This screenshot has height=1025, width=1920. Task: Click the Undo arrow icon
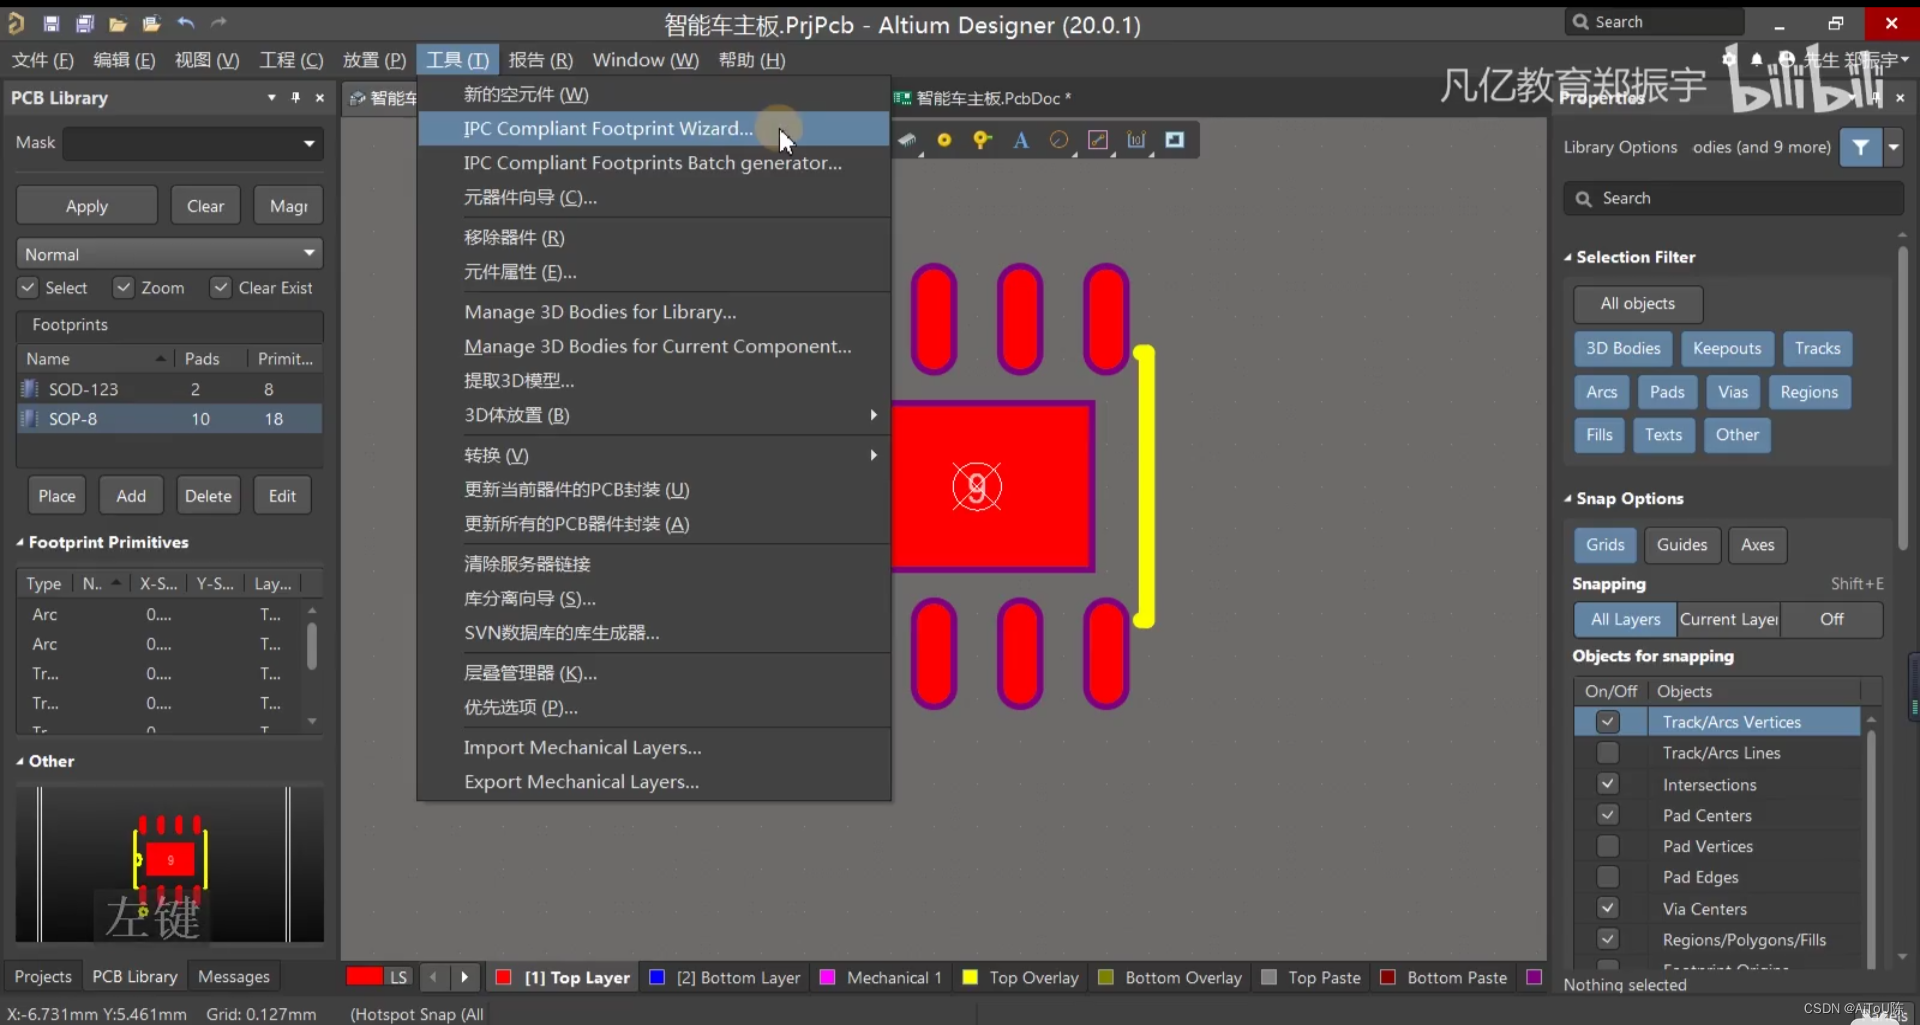point(186,22)
